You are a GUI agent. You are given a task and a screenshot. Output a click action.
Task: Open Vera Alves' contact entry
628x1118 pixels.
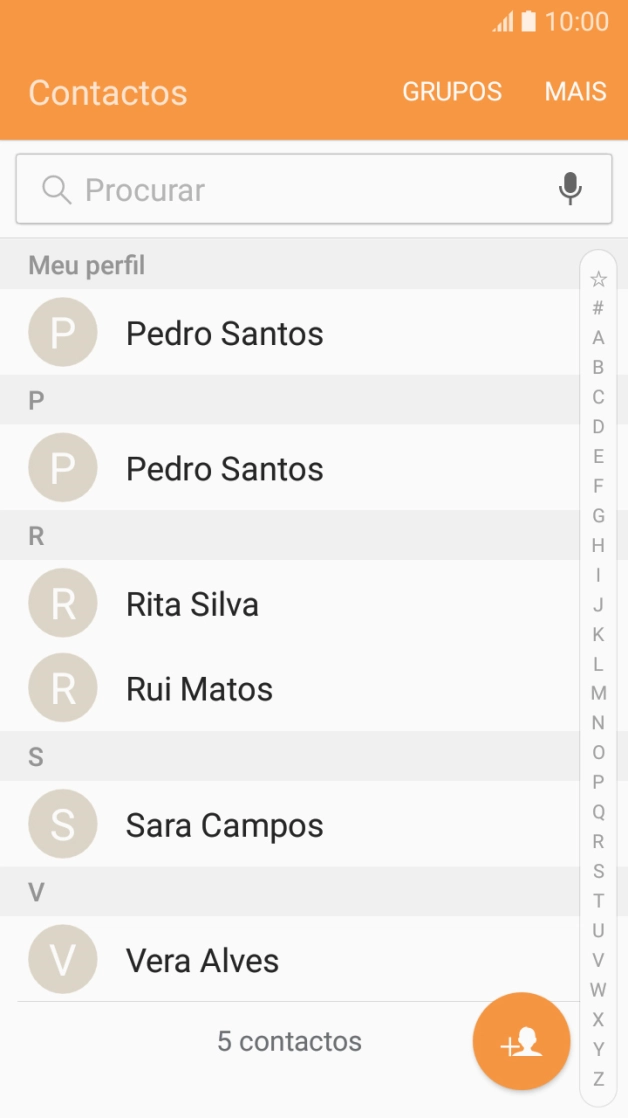[202, 960]
